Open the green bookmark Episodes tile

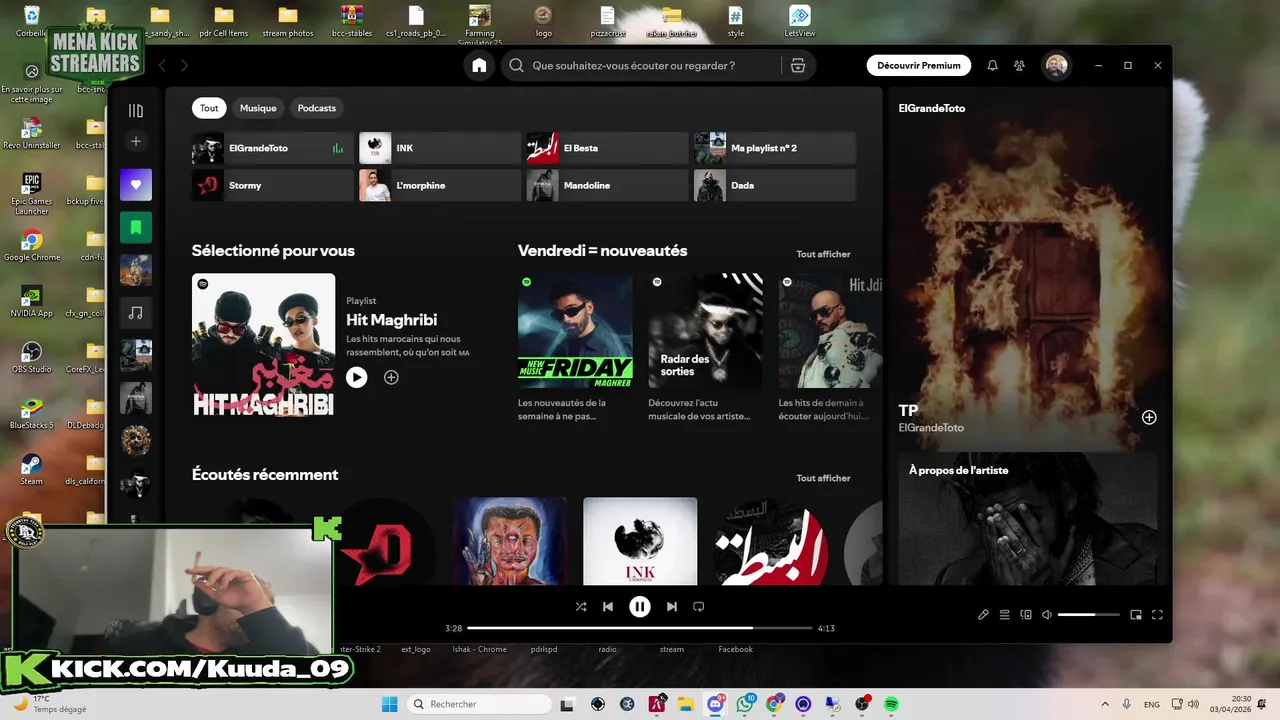pyautogui.click(x=136, y=227)
